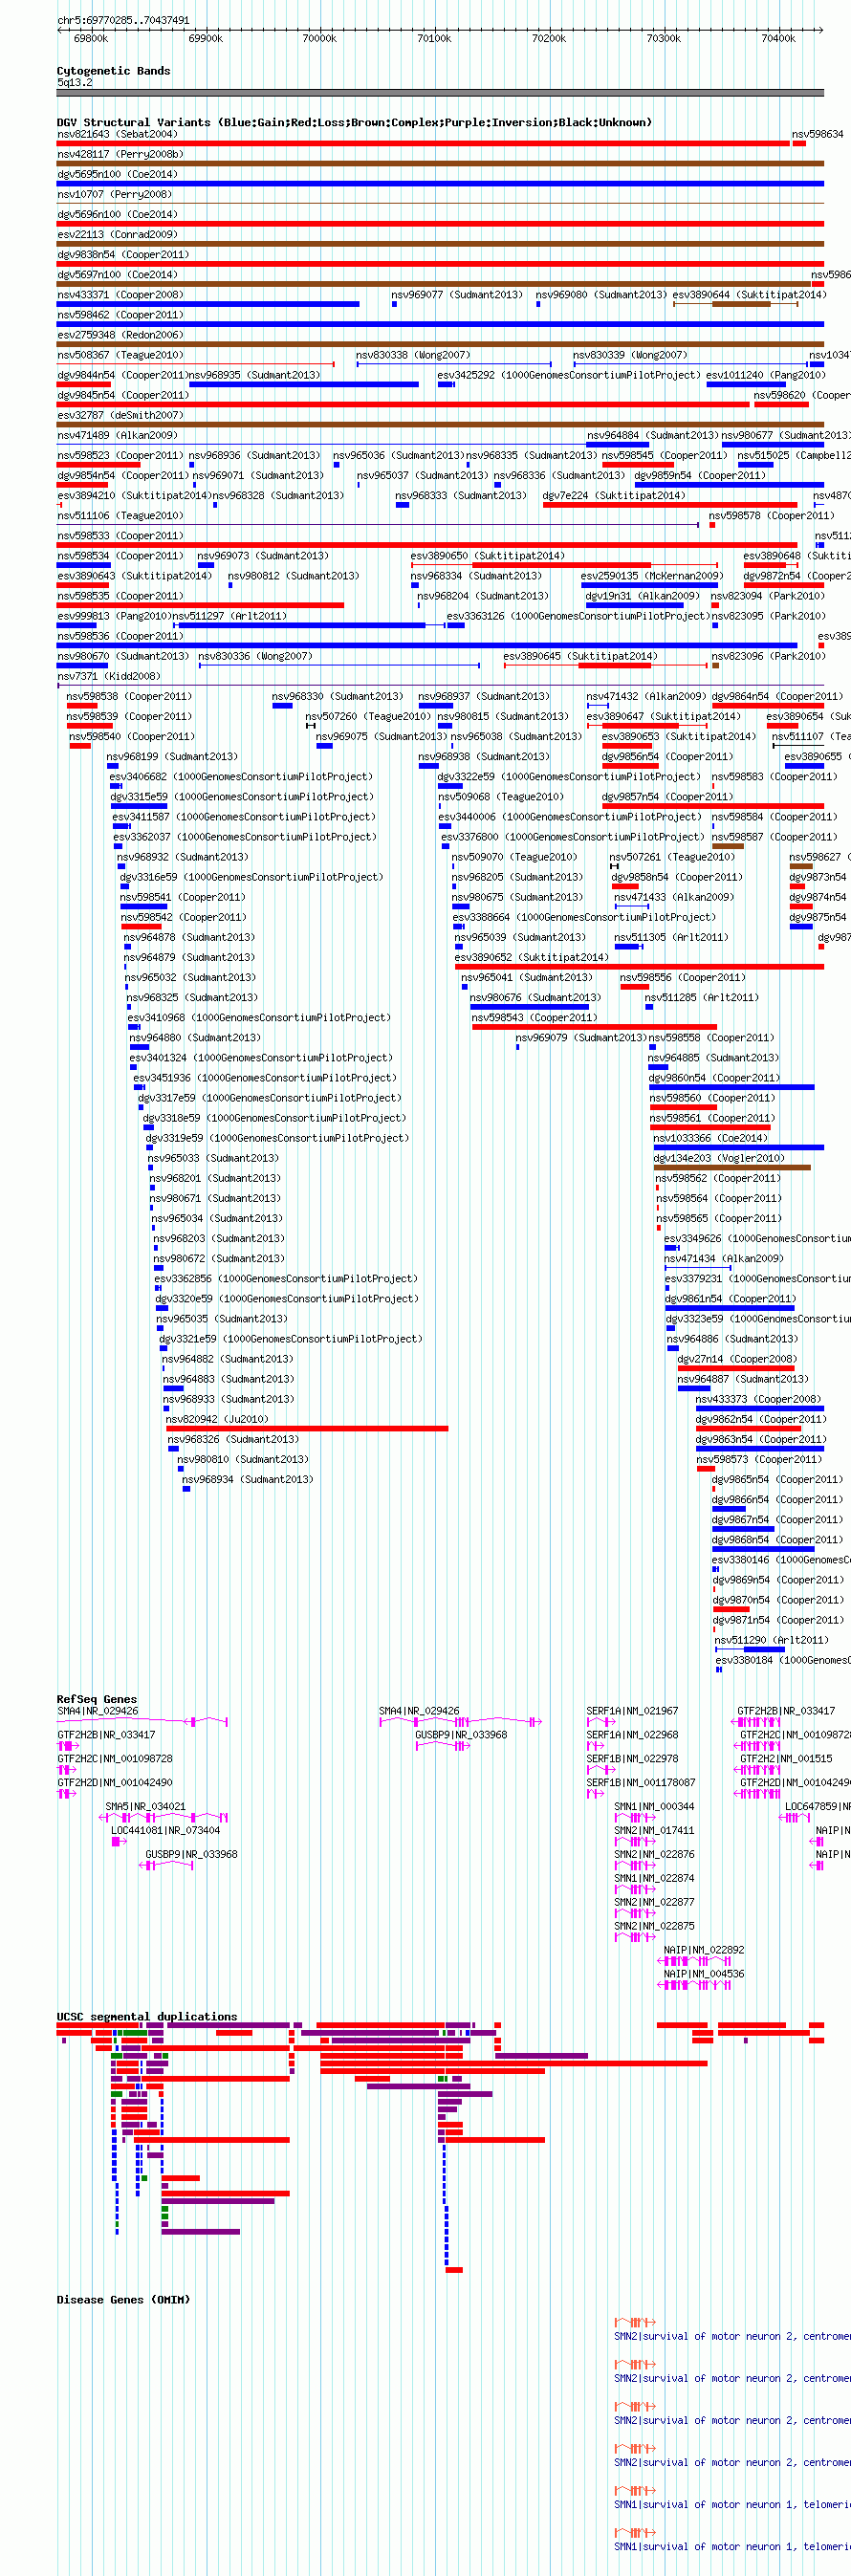Click the Cytogenetic Bands track heading
The image size is (851, 2576).
[113, 71]
